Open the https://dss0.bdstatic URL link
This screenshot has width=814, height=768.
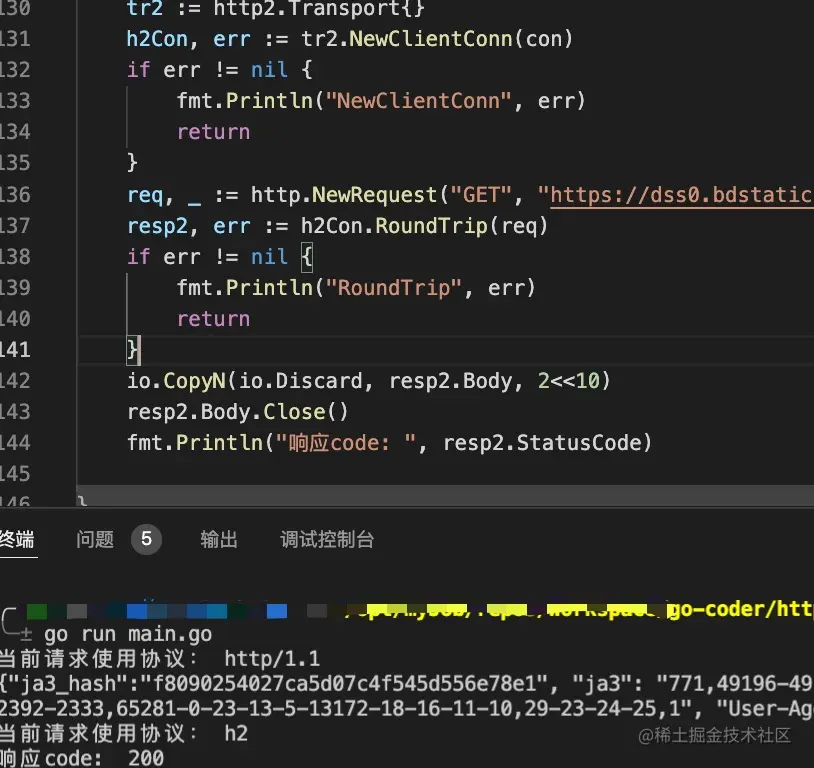(682, 195)
